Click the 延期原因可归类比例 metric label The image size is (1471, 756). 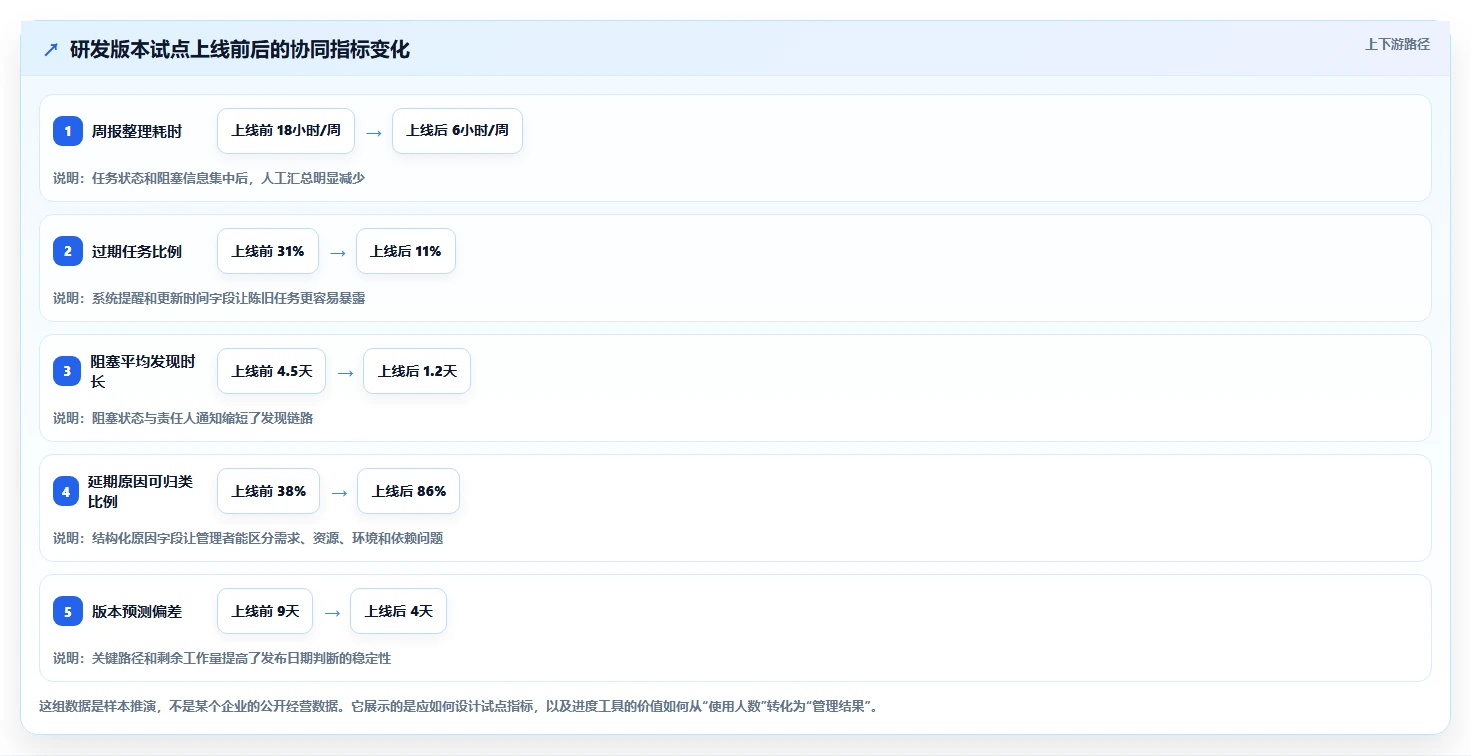pyautogui.click(x=140, y=491)
